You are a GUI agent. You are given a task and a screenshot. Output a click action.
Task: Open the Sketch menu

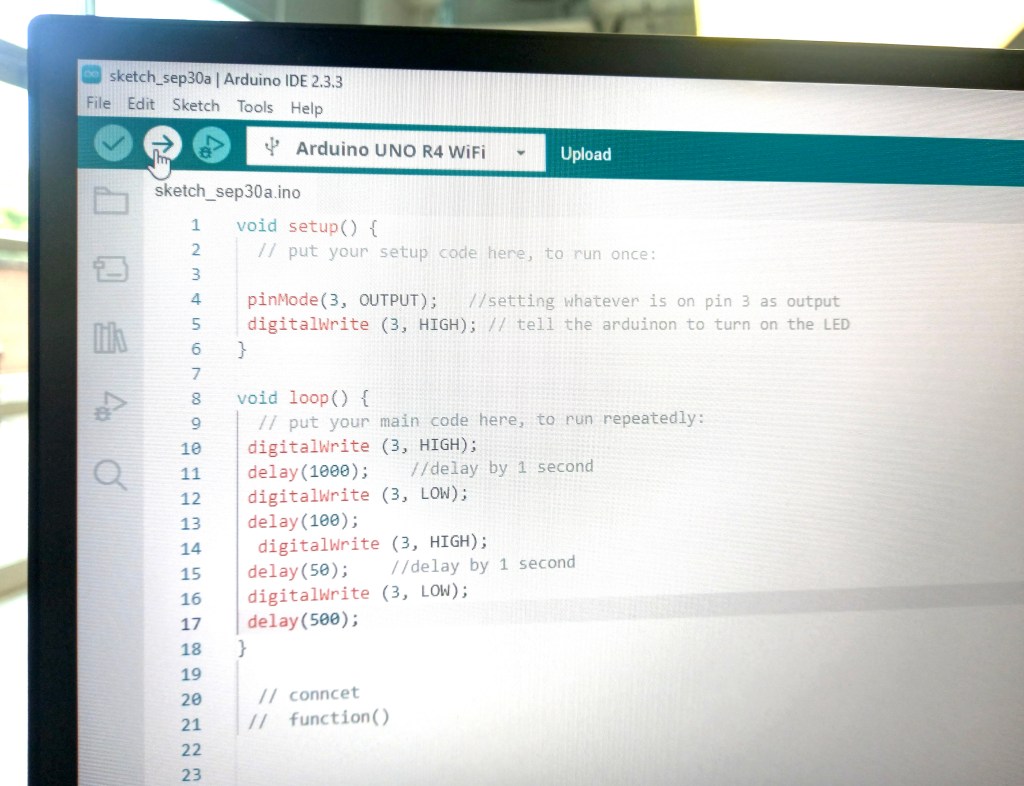pos(195,105)
